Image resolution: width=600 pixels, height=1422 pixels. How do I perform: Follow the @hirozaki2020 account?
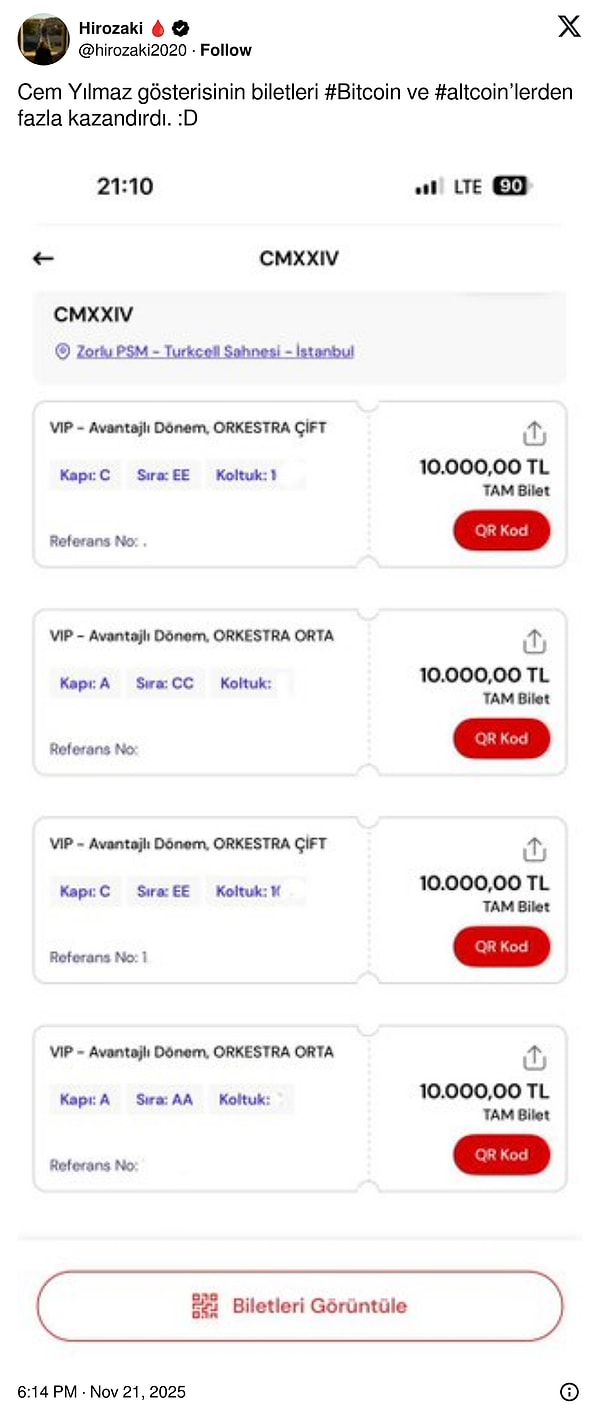(x=226, y=50)
